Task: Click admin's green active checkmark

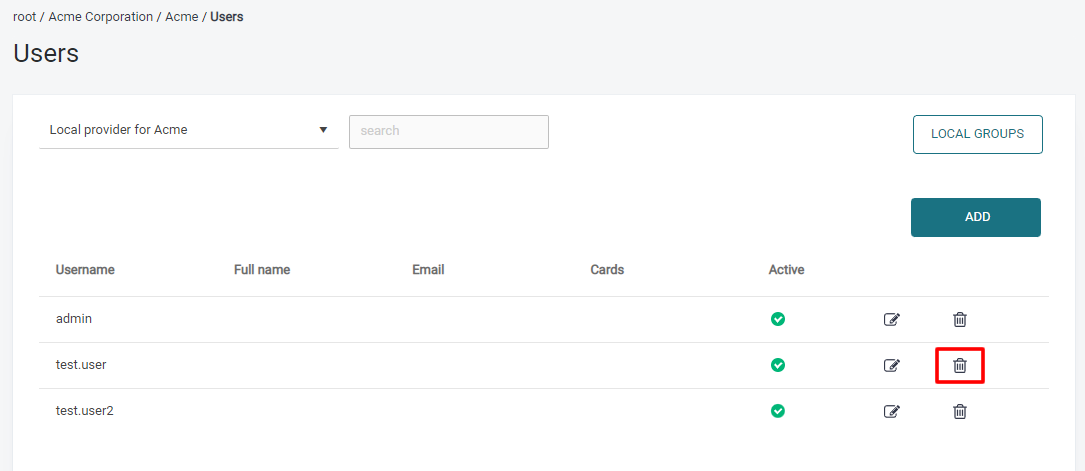Action: point(778,319)
